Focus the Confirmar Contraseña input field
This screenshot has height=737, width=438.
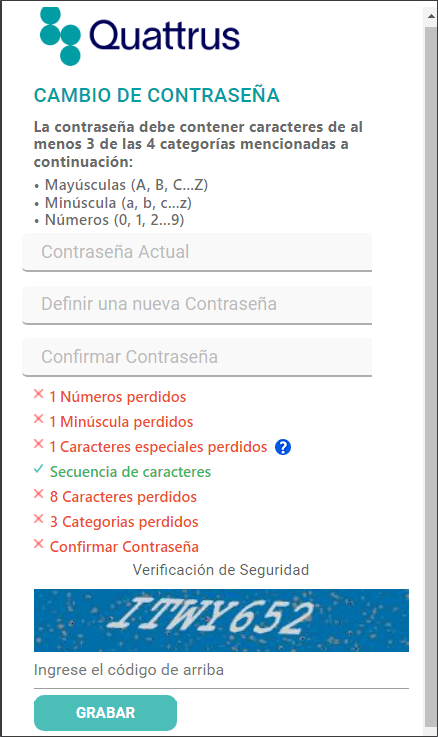[x=197, y=357]
